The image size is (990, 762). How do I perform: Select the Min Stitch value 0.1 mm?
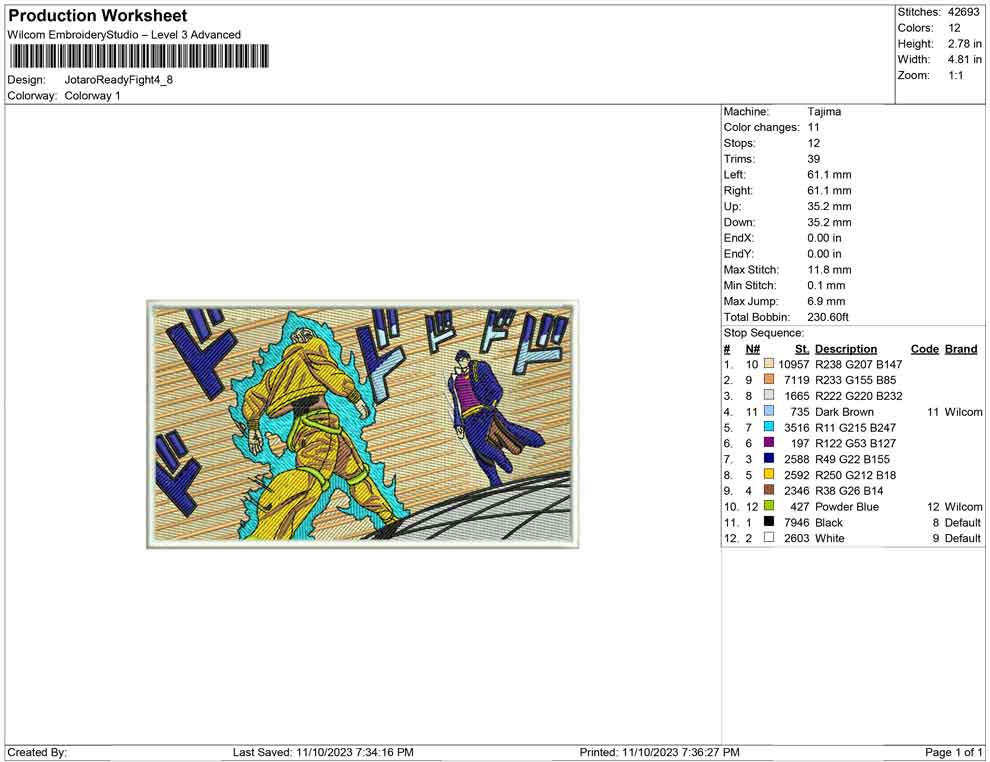pyautogui.click(x=827, y=285)
